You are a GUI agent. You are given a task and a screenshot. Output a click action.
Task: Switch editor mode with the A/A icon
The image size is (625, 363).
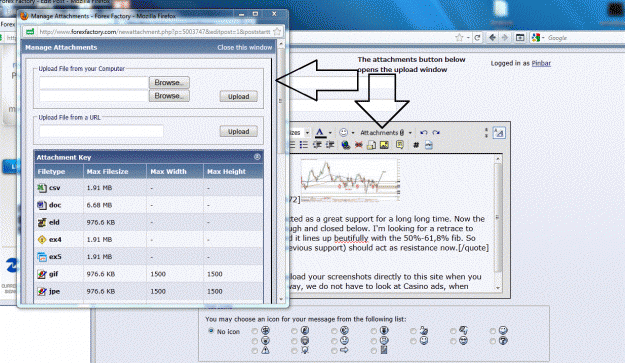(x=499, y=133)
